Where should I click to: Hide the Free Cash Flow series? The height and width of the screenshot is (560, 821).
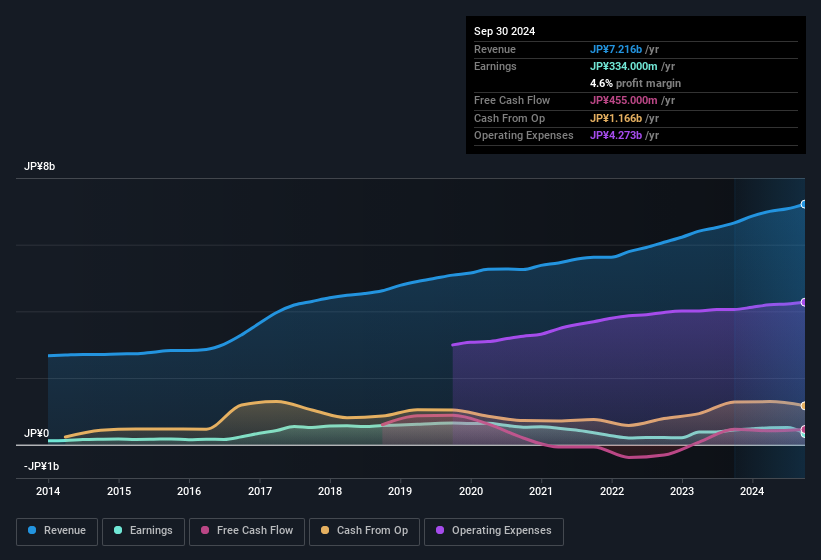247,531
